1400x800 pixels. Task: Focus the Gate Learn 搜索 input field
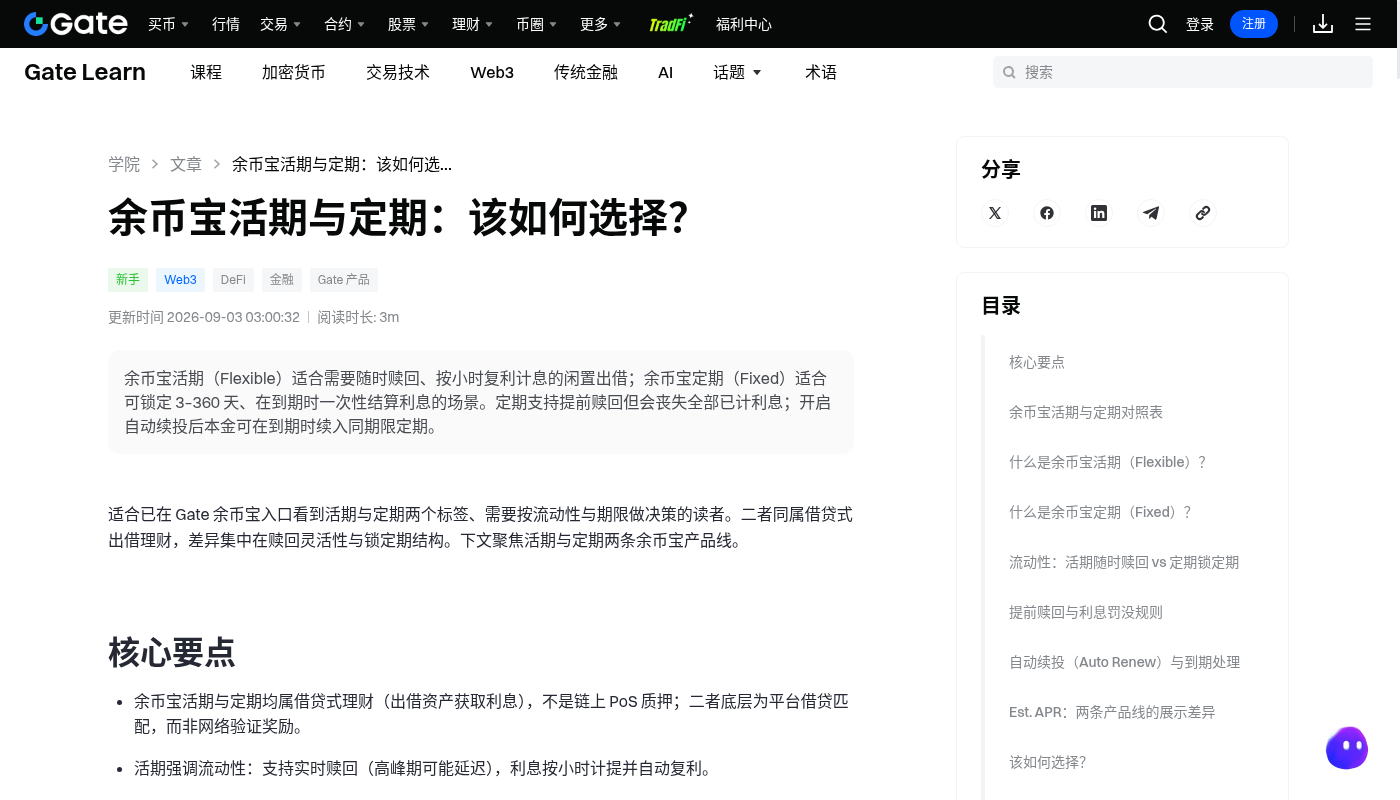(1183, 72)
